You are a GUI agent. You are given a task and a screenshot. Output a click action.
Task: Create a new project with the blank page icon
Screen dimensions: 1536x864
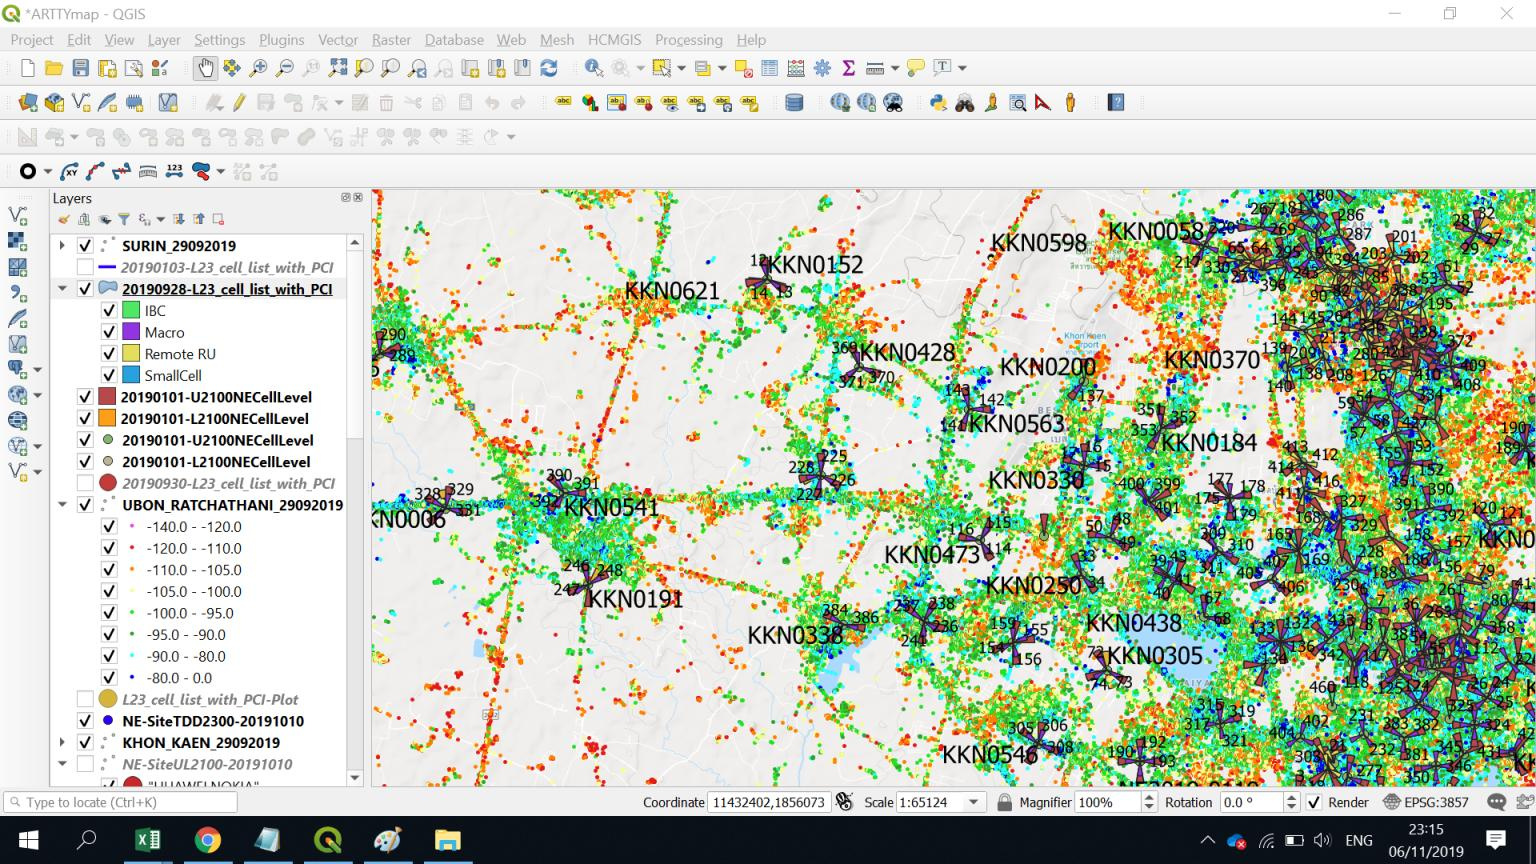(x=28, y=68)
